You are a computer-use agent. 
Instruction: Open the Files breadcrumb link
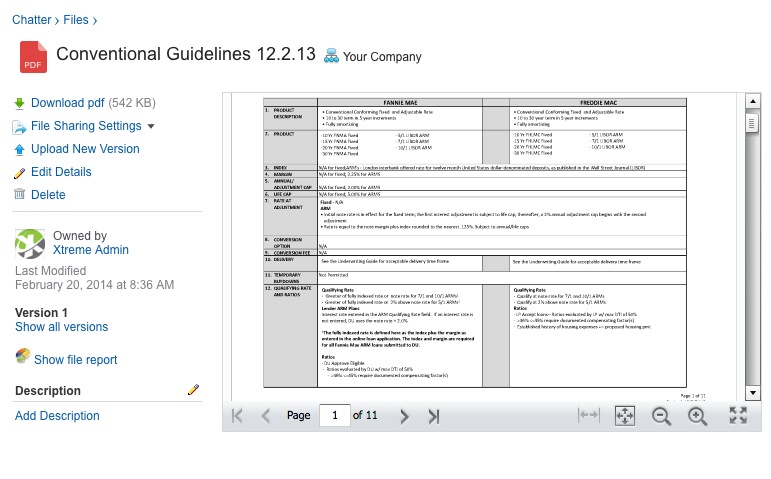[76, 20]
